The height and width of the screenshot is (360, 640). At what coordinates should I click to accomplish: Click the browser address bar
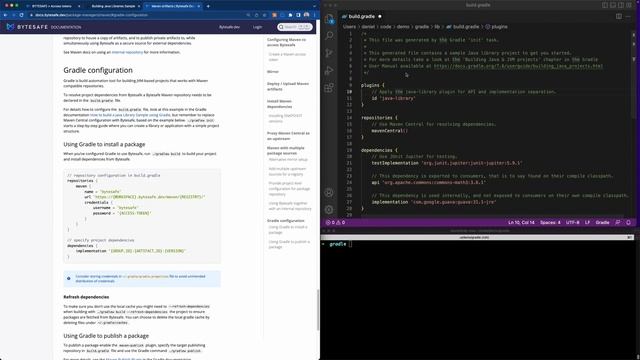click(137, 15)
